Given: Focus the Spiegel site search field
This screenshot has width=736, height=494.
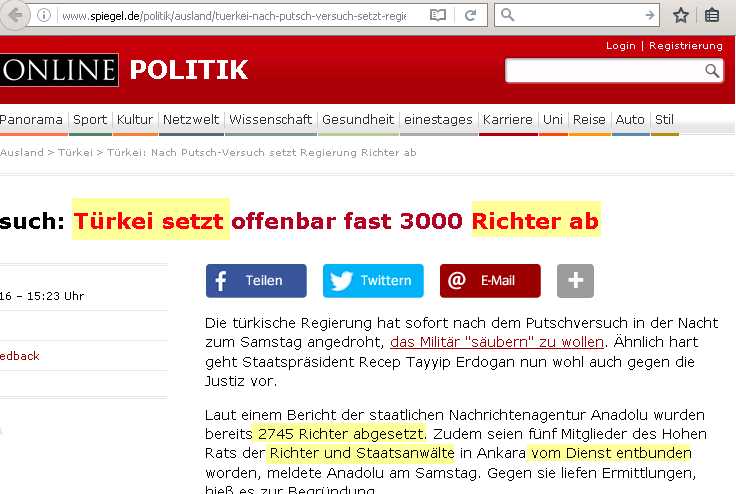Looking at the screenshot, I should point(604,71).
